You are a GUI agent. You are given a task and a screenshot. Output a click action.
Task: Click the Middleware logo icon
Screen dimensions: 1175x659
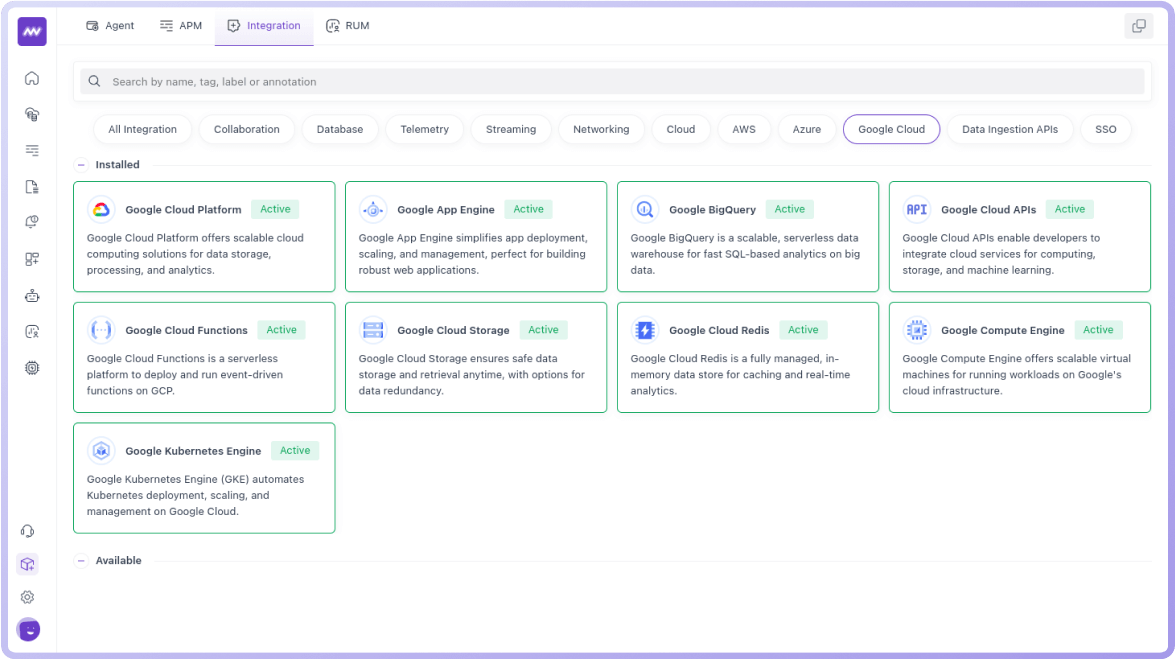coord(31,31)
